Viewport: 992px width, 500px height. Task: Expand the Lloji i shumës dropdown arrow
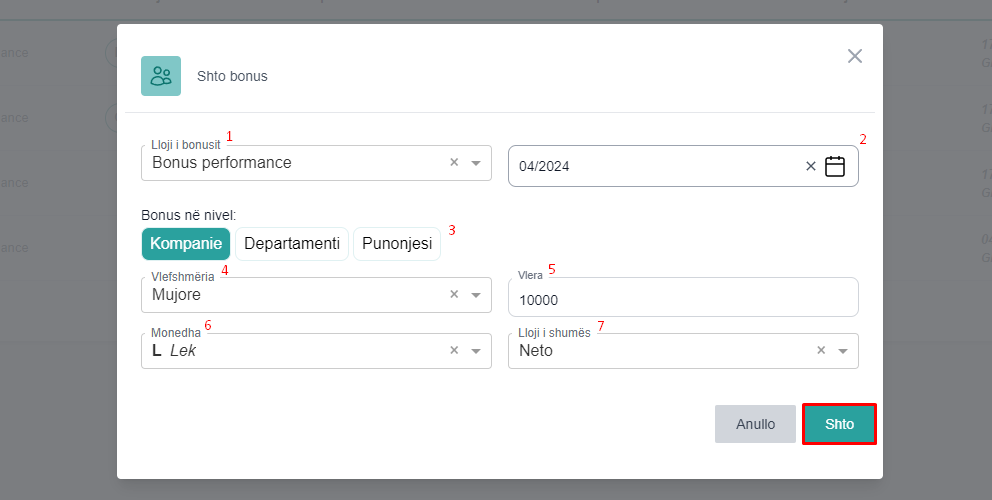(x=843, y=351)
